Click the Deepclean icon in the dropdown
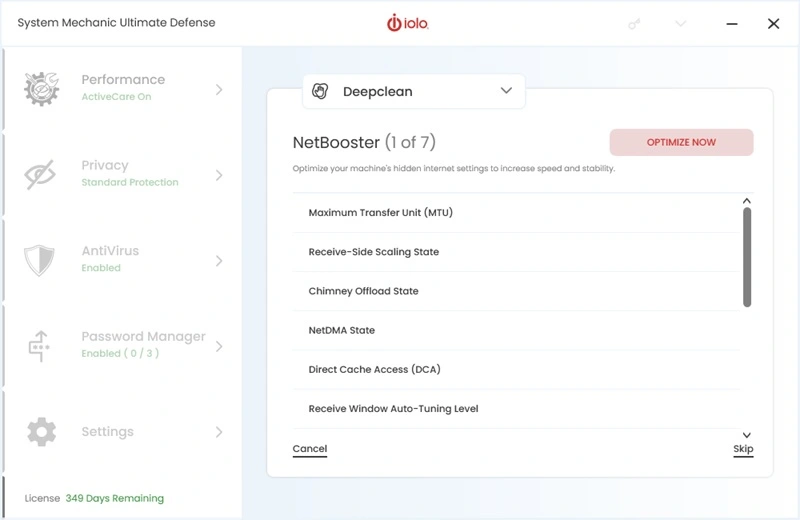800x520 pixels. (x=320, y=91)
